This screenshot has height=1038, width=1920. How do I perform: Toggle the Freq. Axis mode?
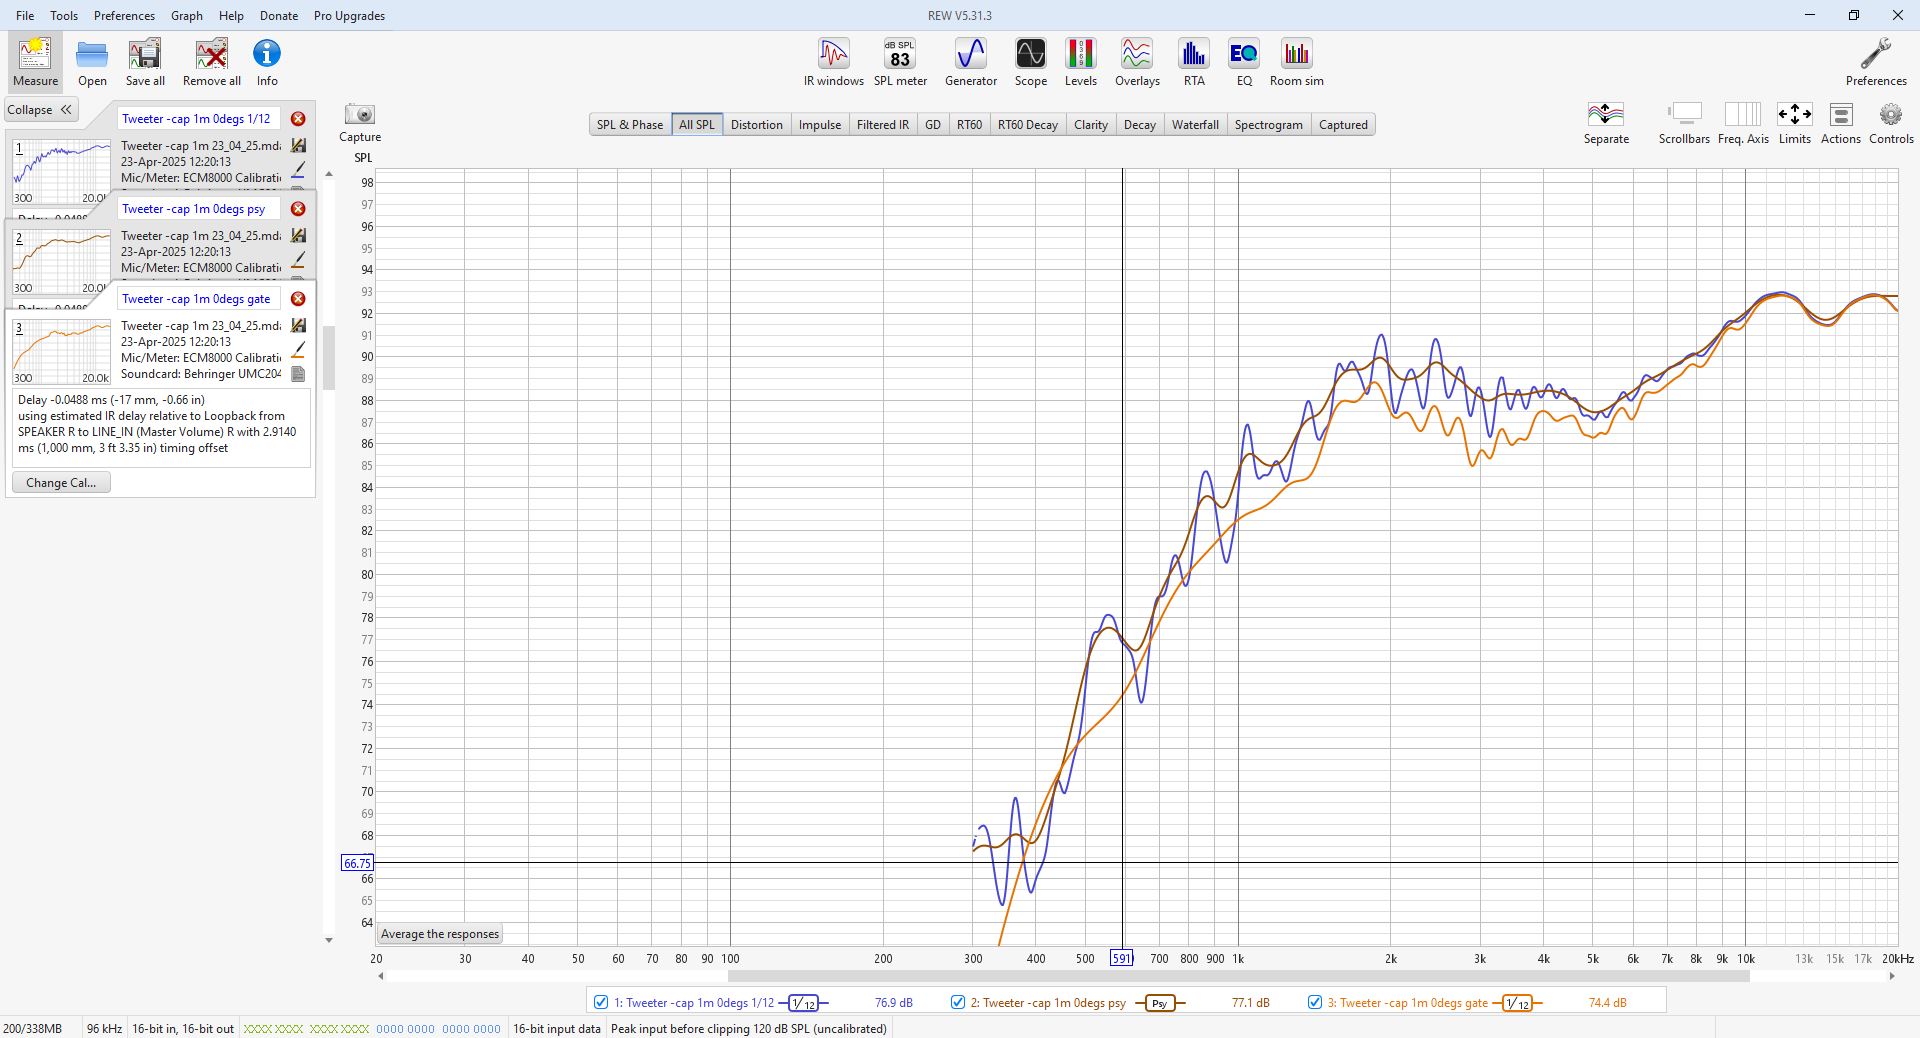pyautogui.click(x=1743, y=123)
